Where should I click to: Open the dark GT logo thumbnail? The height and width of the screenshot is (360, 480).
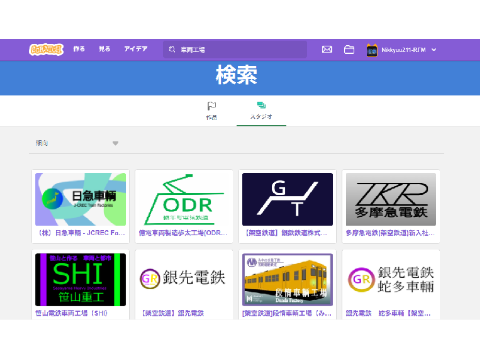pos(287,199)
